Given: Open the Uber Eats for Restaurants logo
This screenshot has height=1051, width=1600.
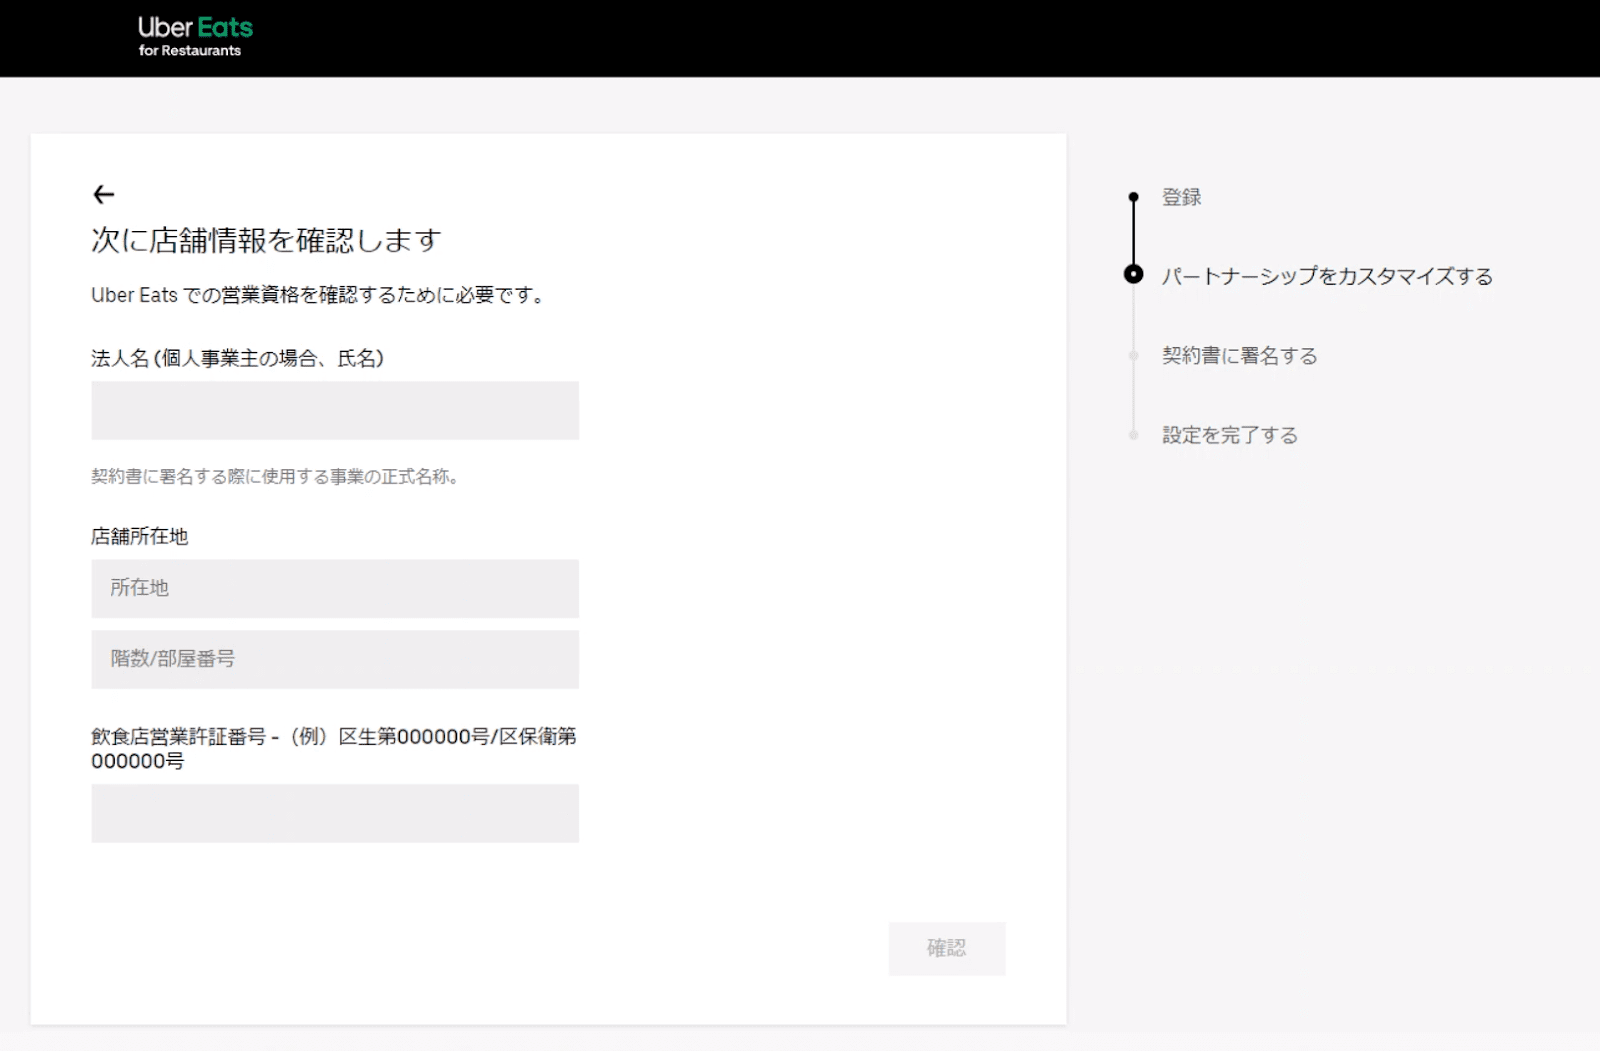Looking at the screenshot, I should pyautogui.click(x=195, y=36).
